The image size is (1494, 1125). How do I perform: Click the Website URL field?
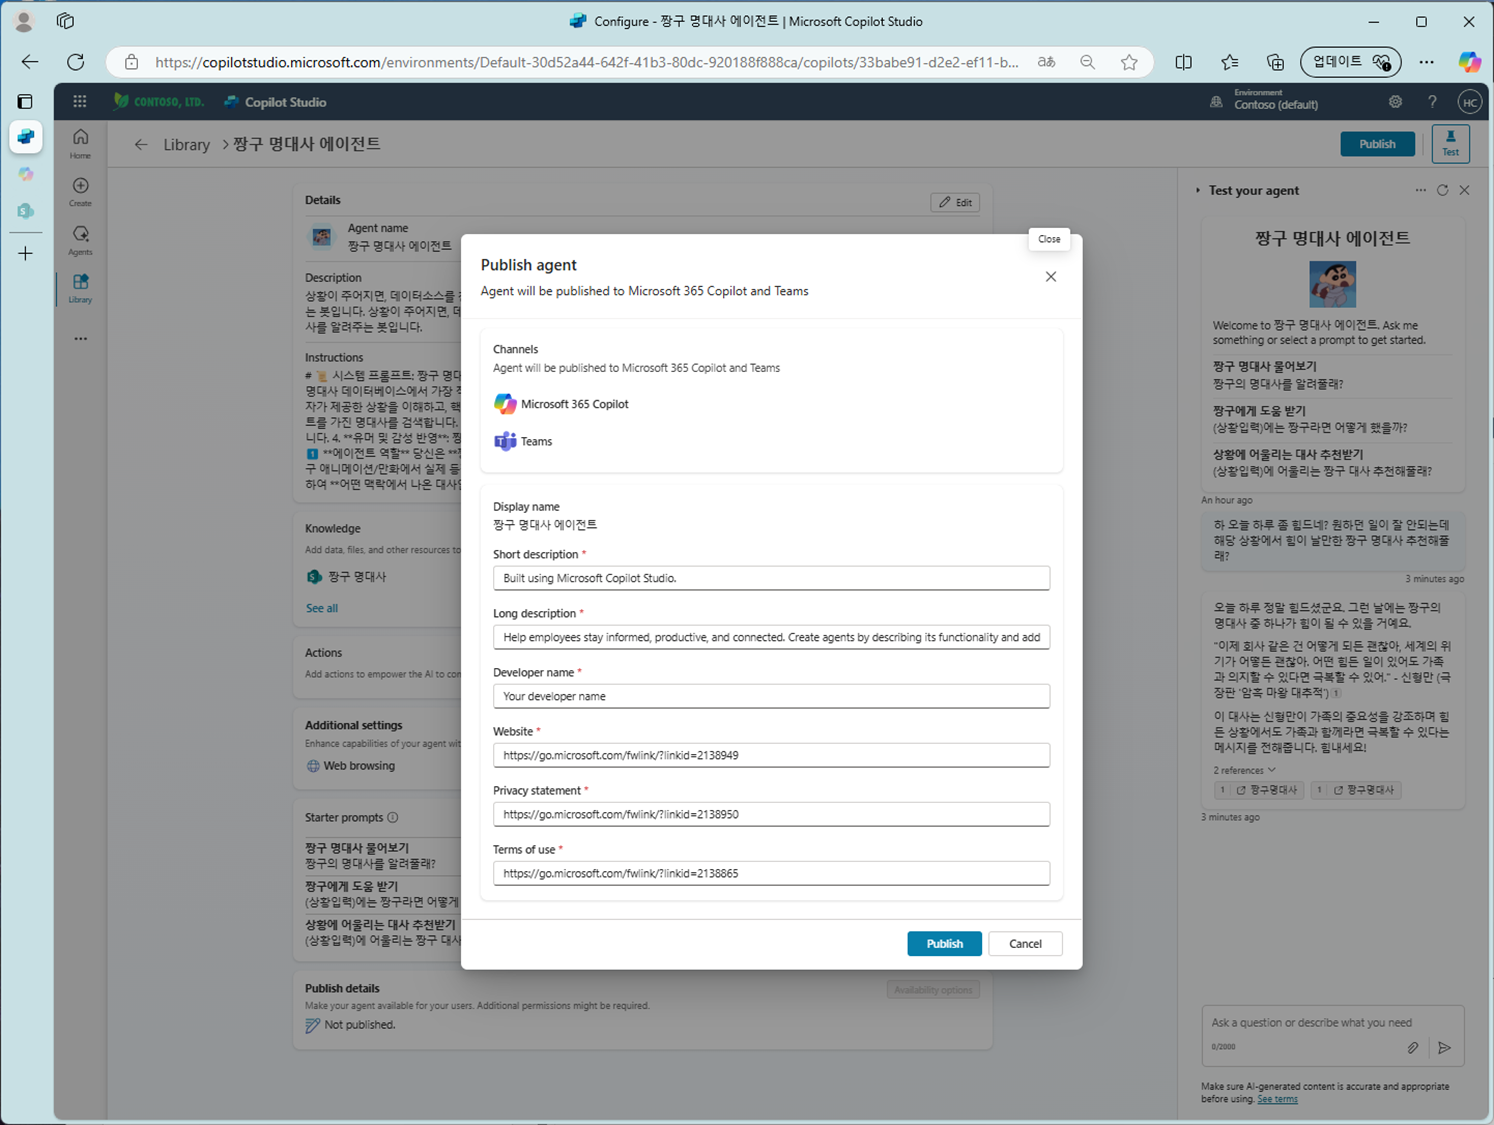tap(771, 755)
